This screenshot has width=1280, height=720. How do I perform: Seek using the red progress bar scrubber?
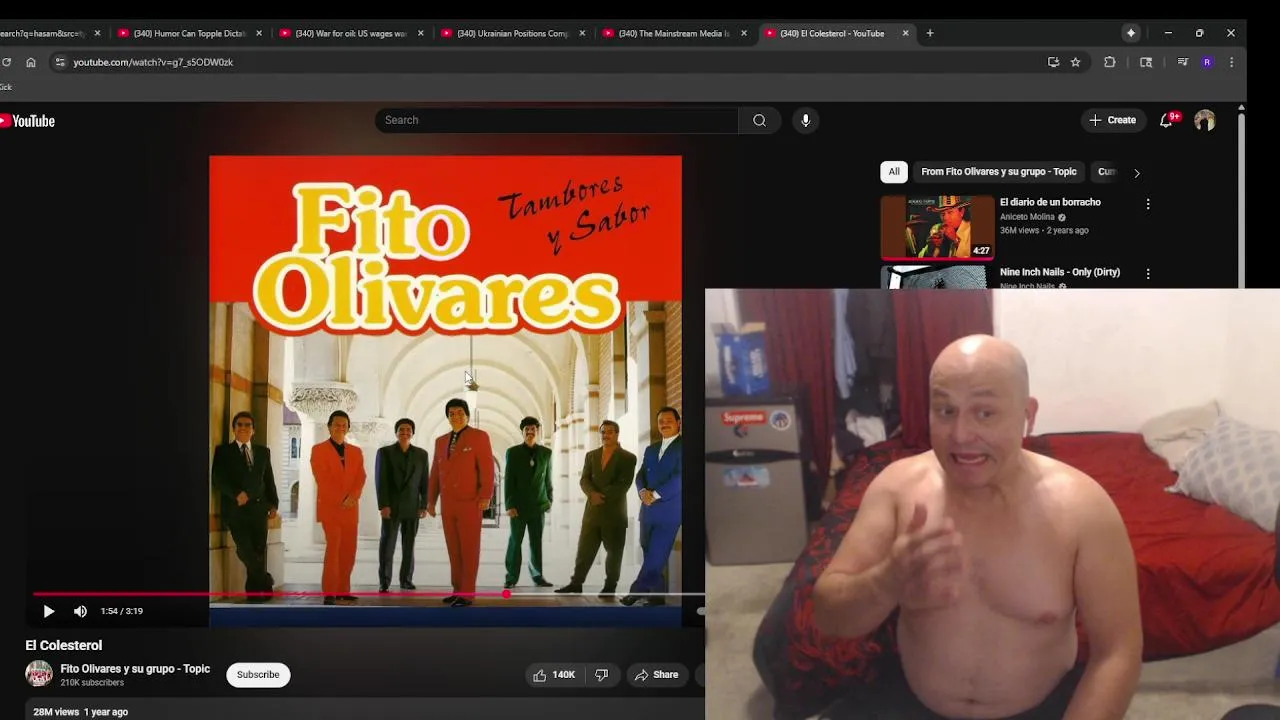(506, 594)
